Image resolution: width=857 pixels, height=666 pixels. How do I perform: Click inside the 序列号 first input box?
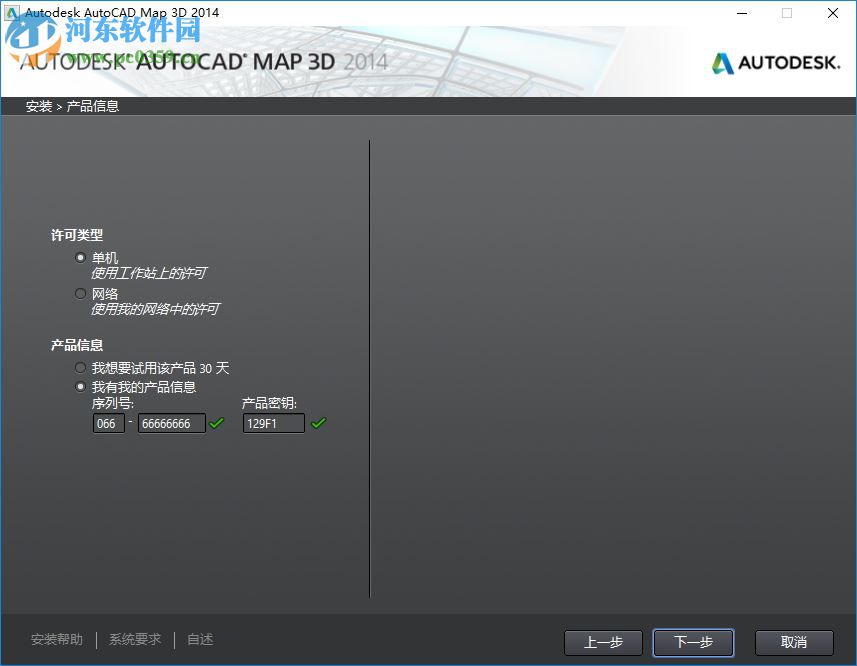click(108, 423)
